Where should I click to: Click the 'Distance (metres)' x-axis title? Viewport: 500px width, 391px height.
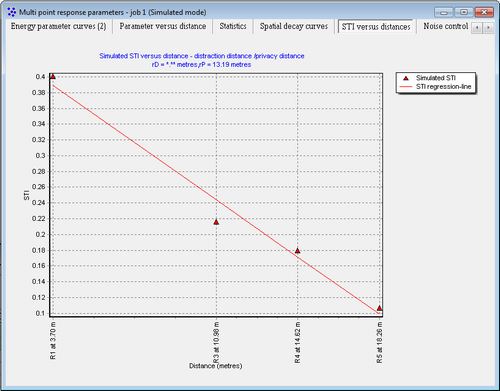point(216,366)
